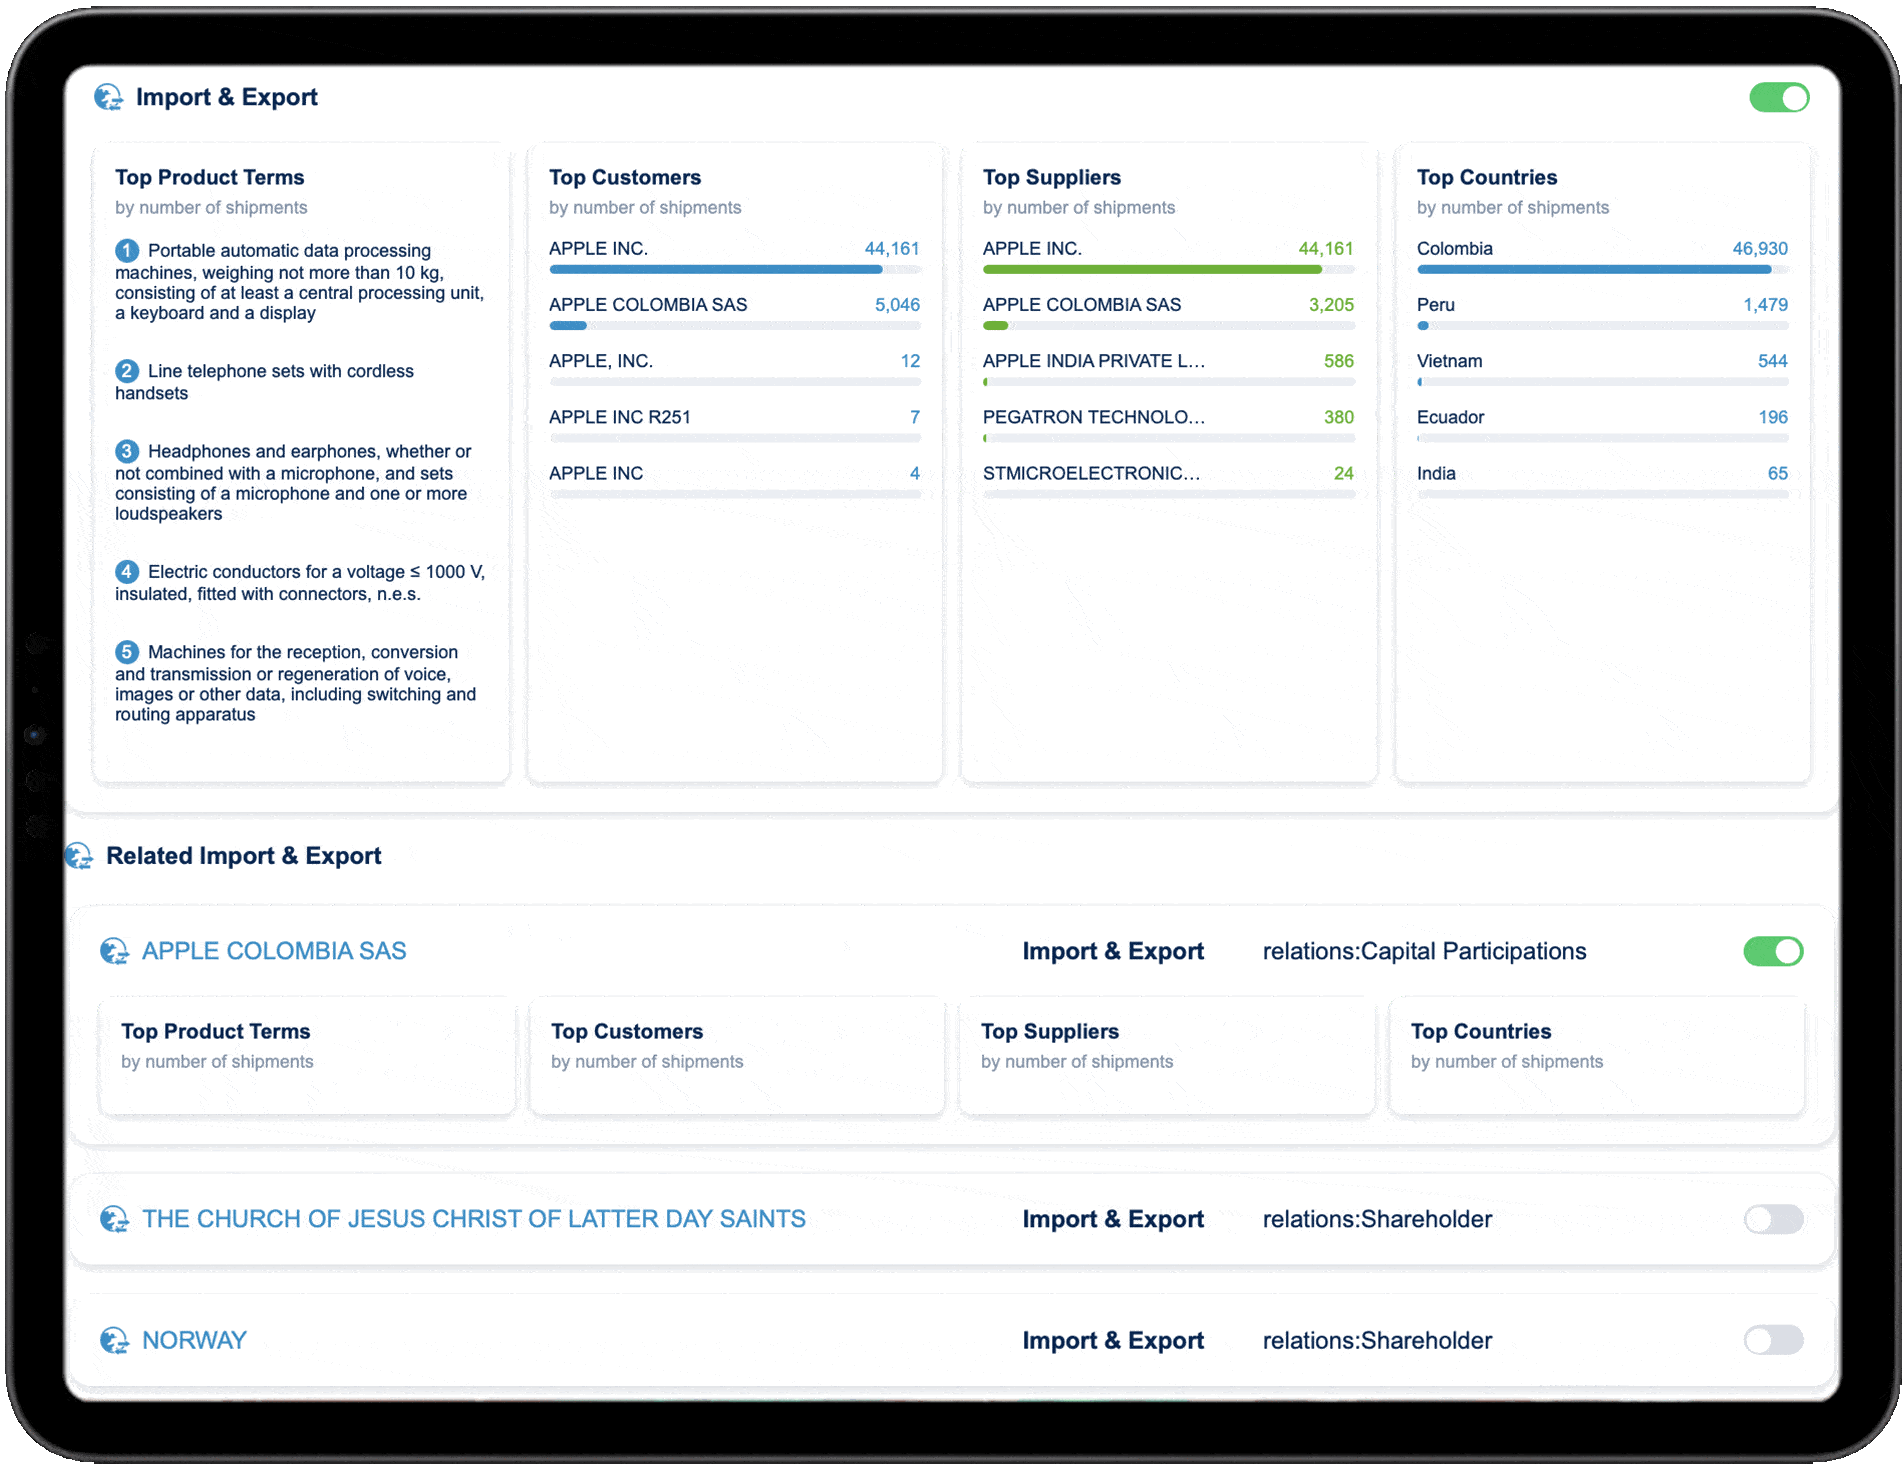Open the NORWAY related entity link
The height and width of the screenshot is (1464, 1902).
coord(194,1340)
